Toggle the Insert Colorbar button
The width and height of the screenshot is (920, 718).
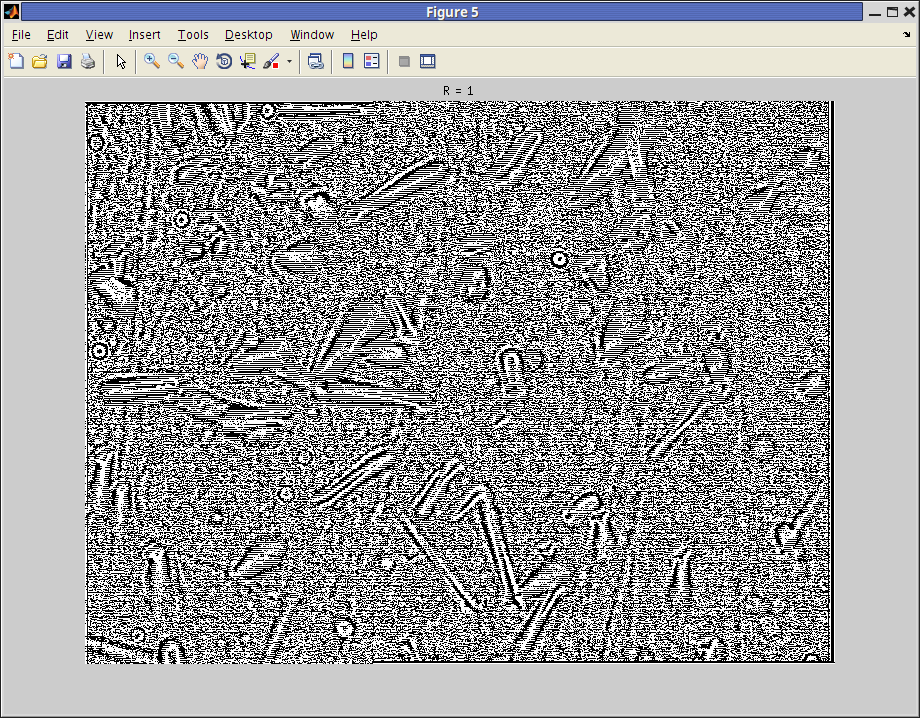click(x=348, y=61)
